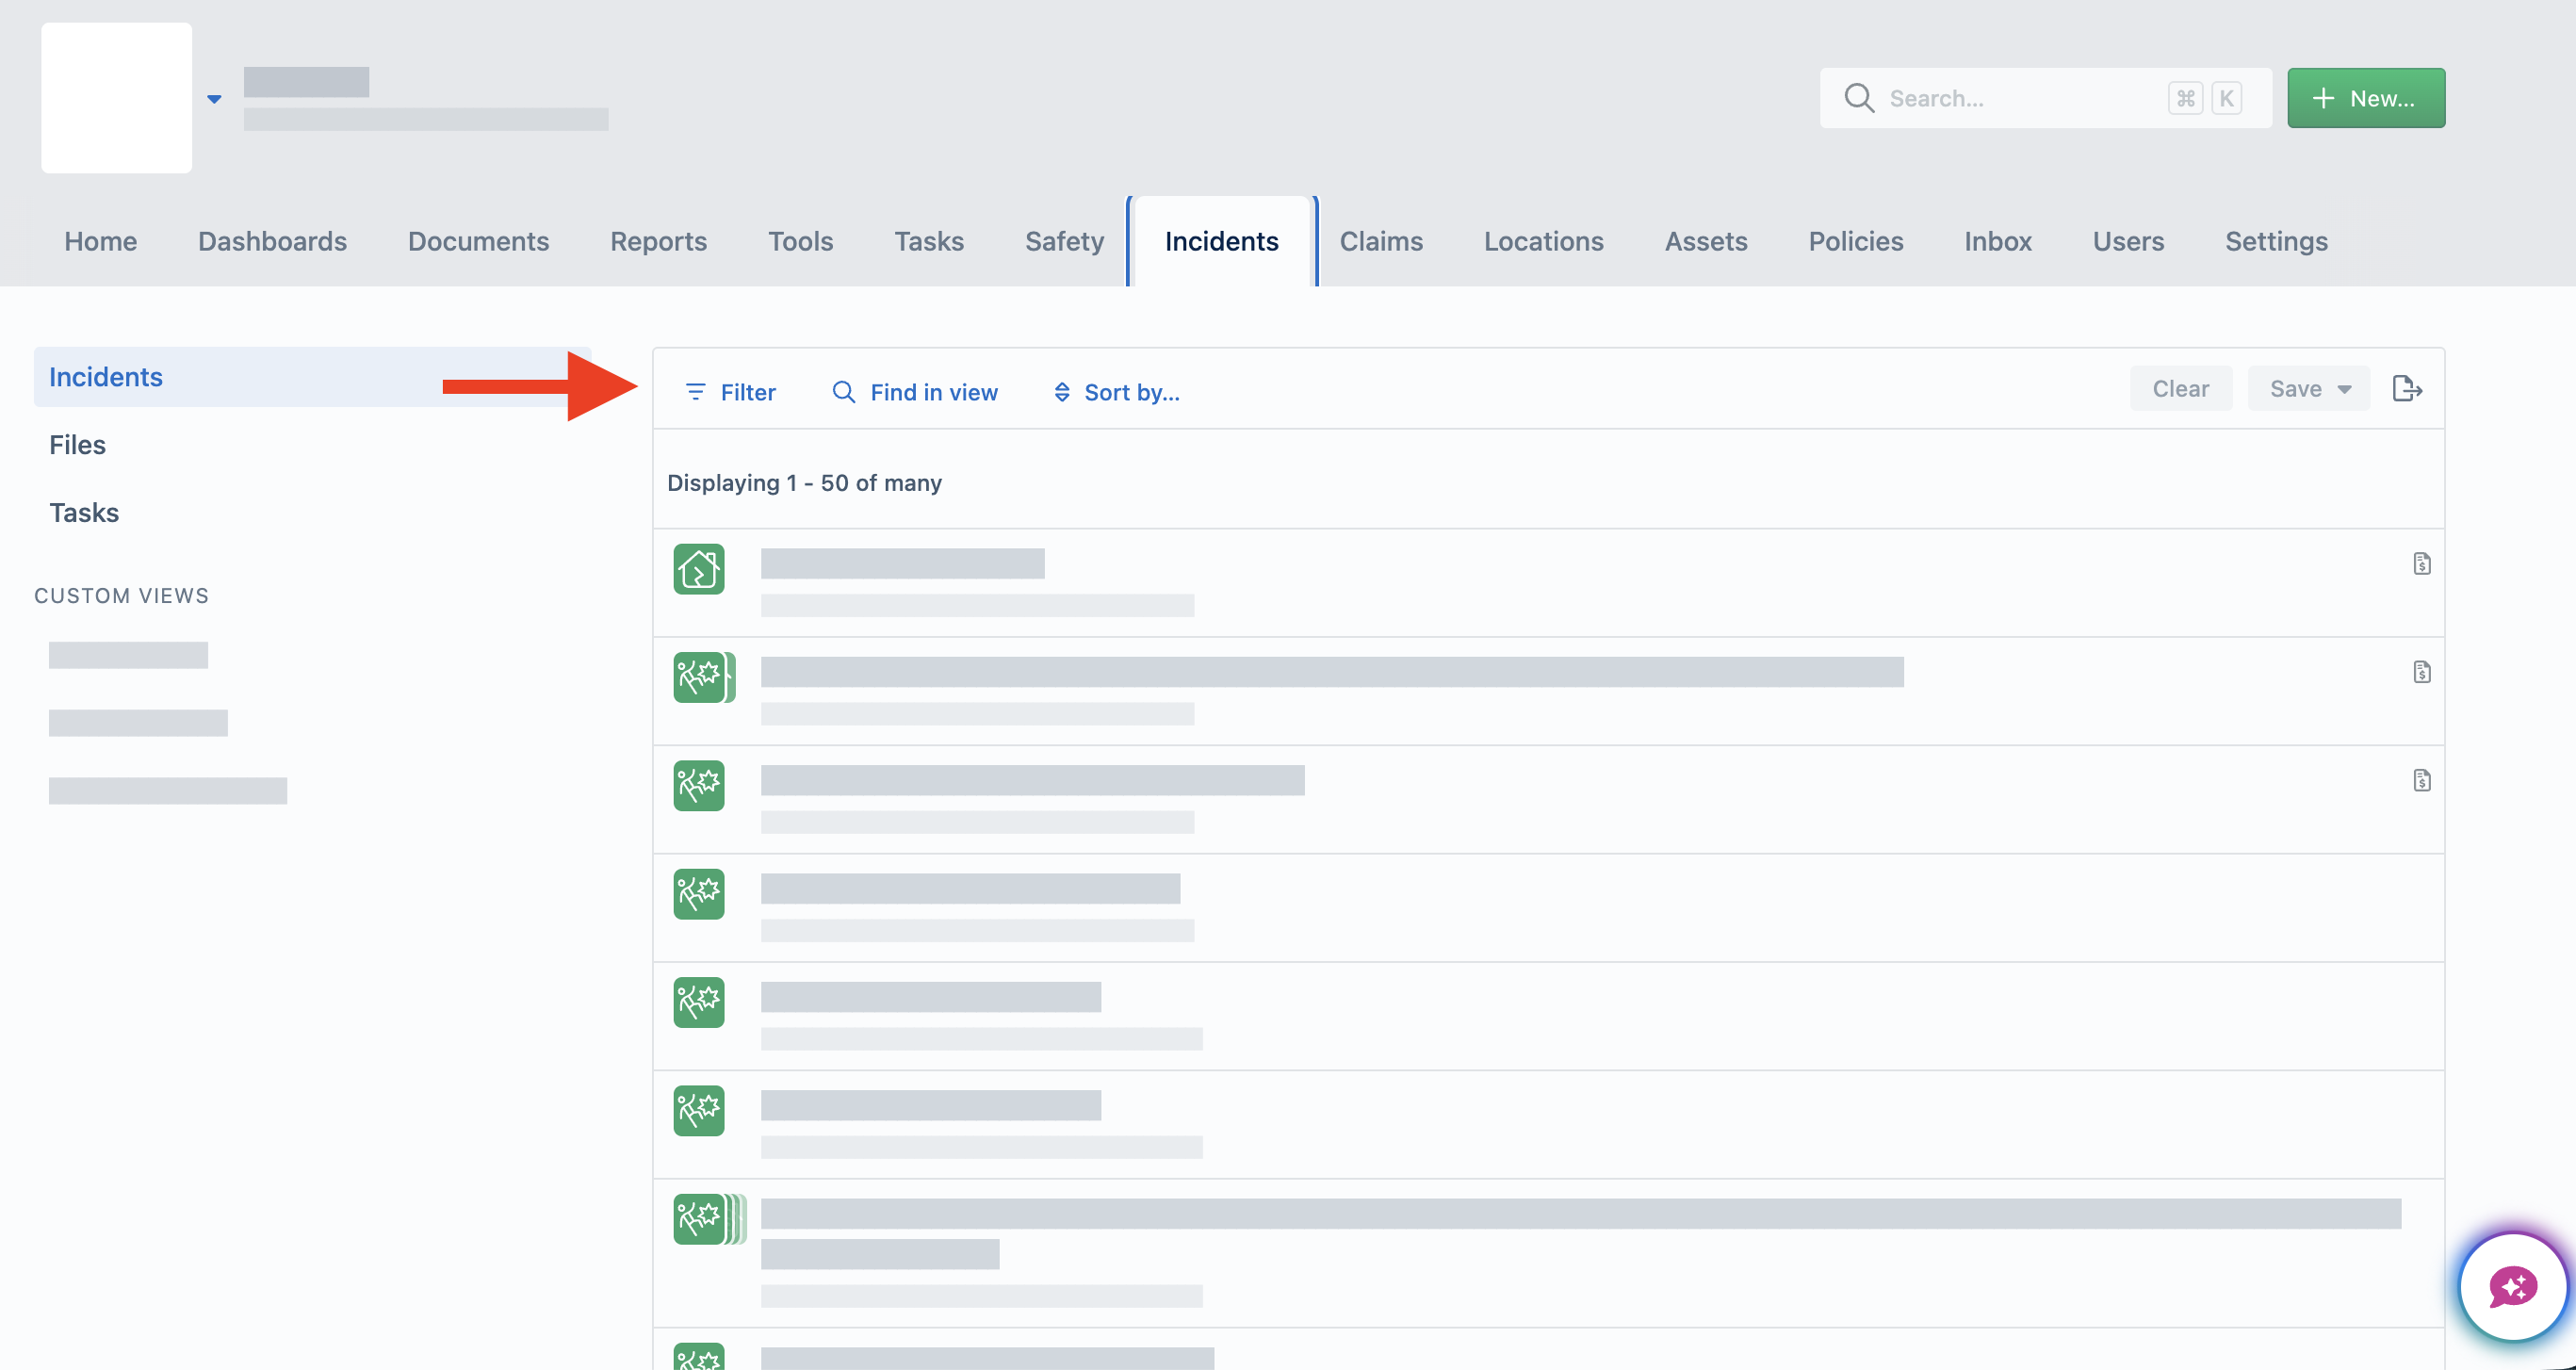
Task: Go to the Locations tab
Action: point(1543,241)
